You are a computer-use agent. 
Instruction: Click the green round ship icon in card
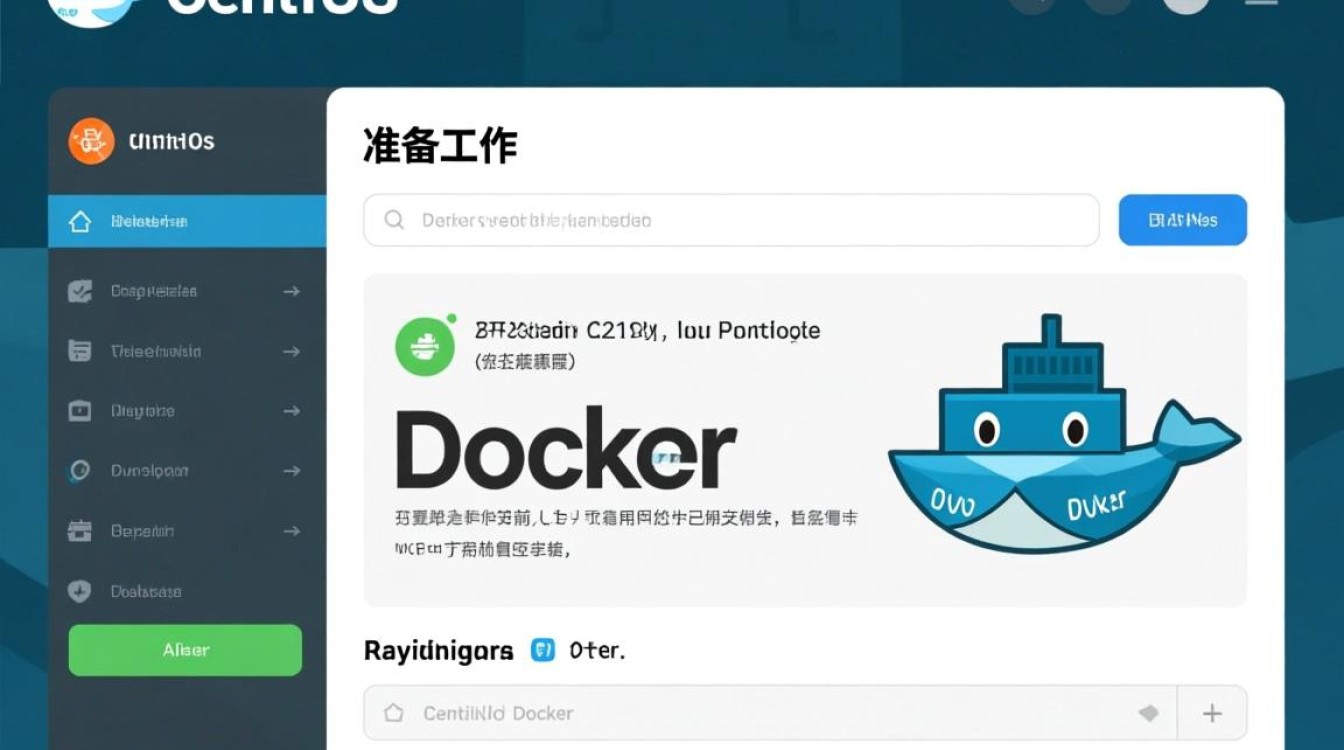(425, 346)
